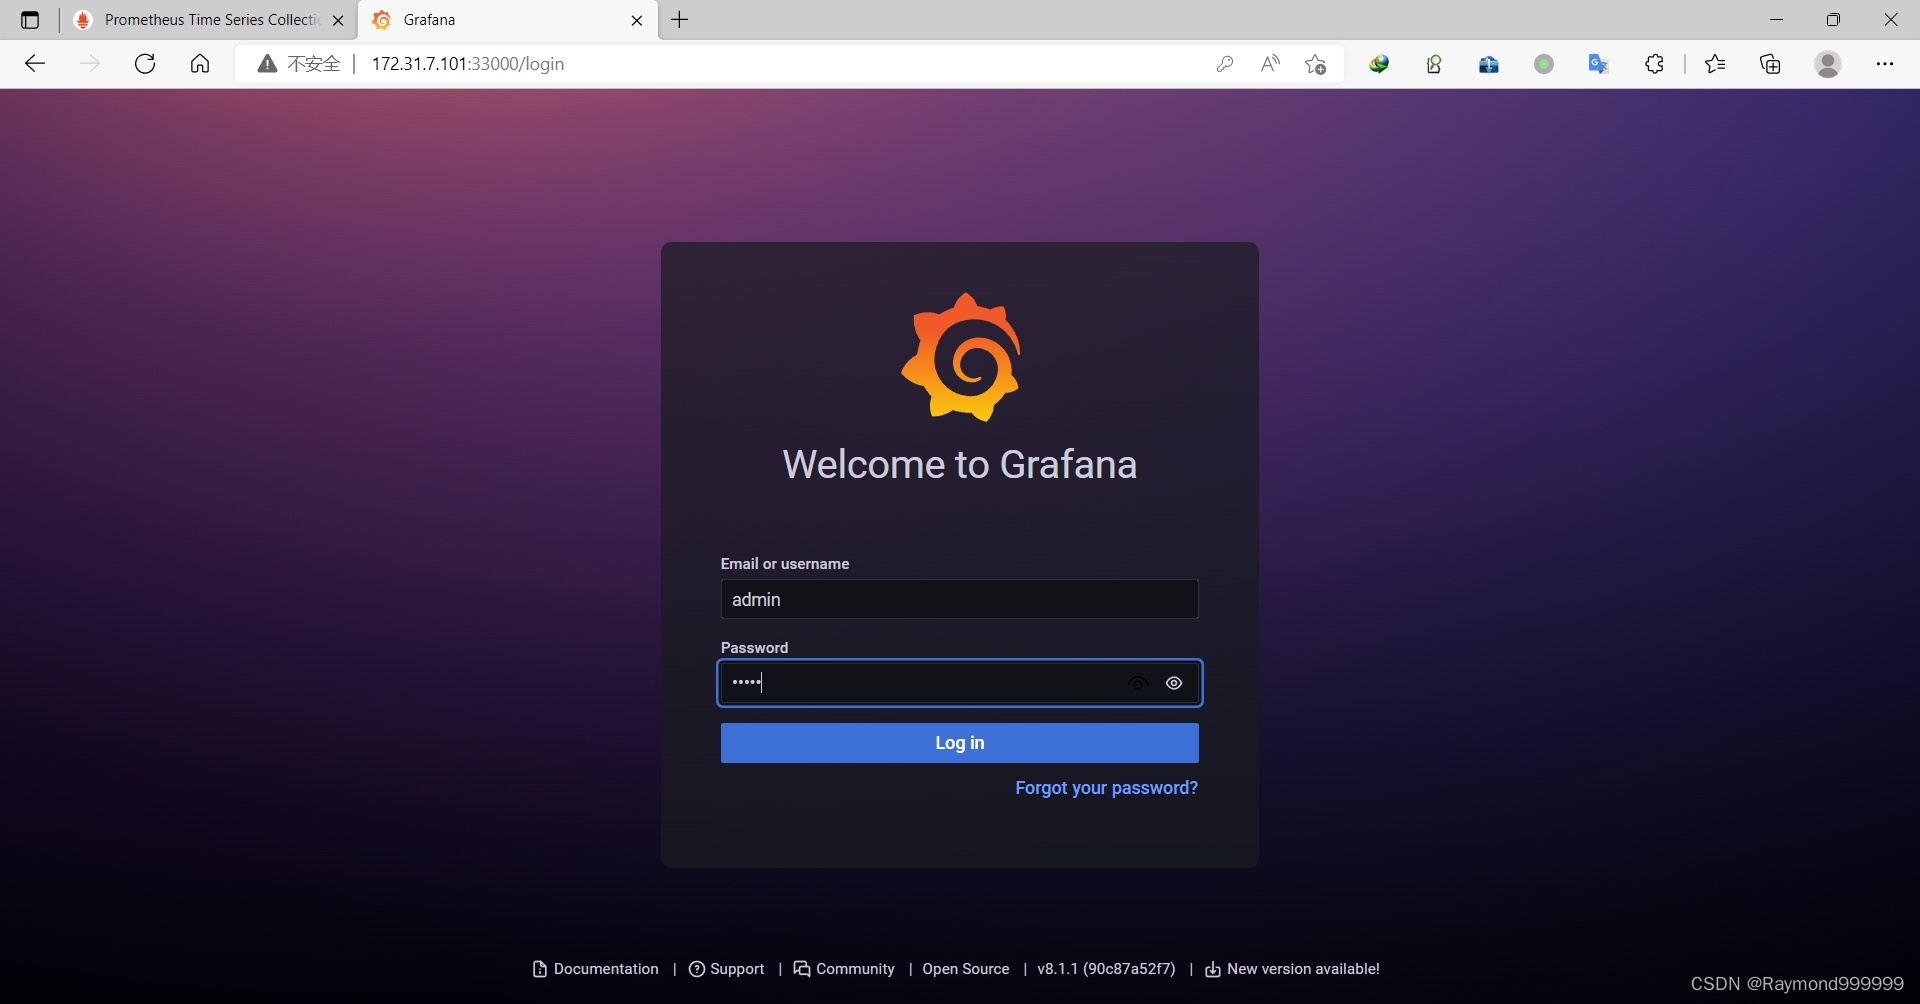Click the Log in button
This screenshot has width=1920, height=1004.
point(959,743)
